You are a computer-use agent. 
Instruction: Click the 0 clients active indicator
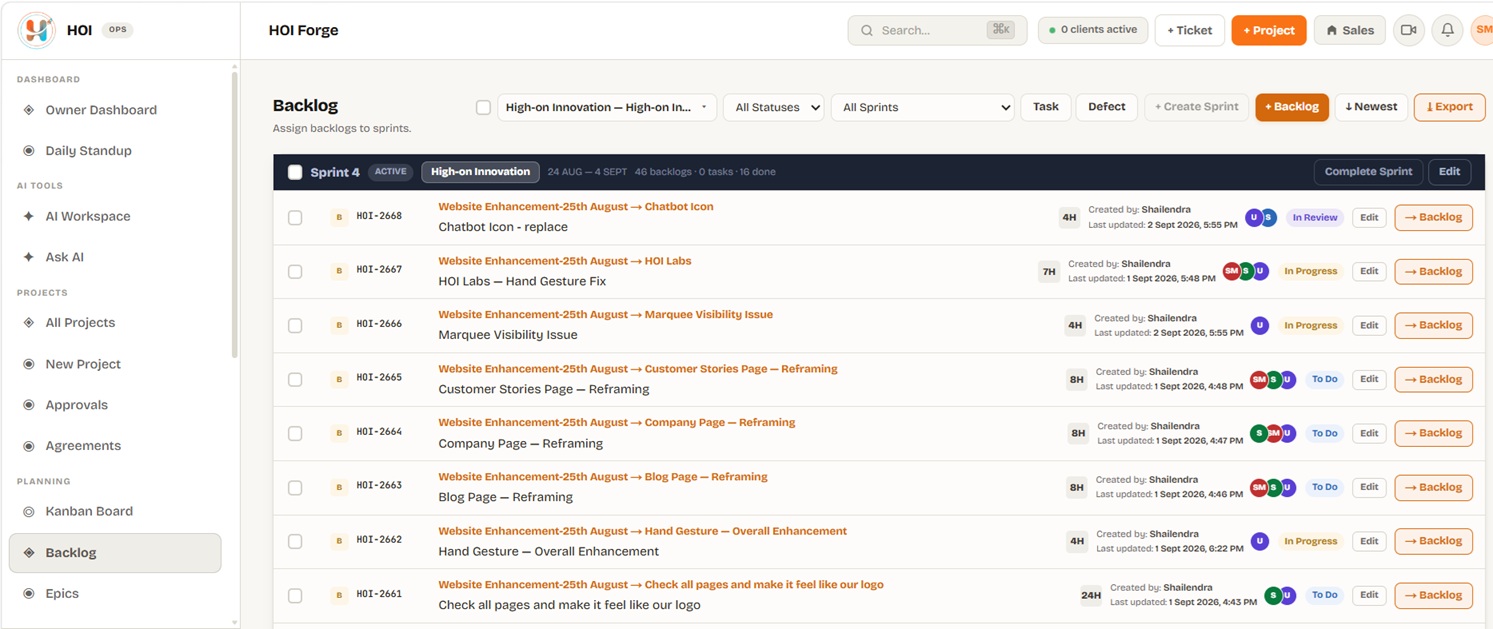1093,30
